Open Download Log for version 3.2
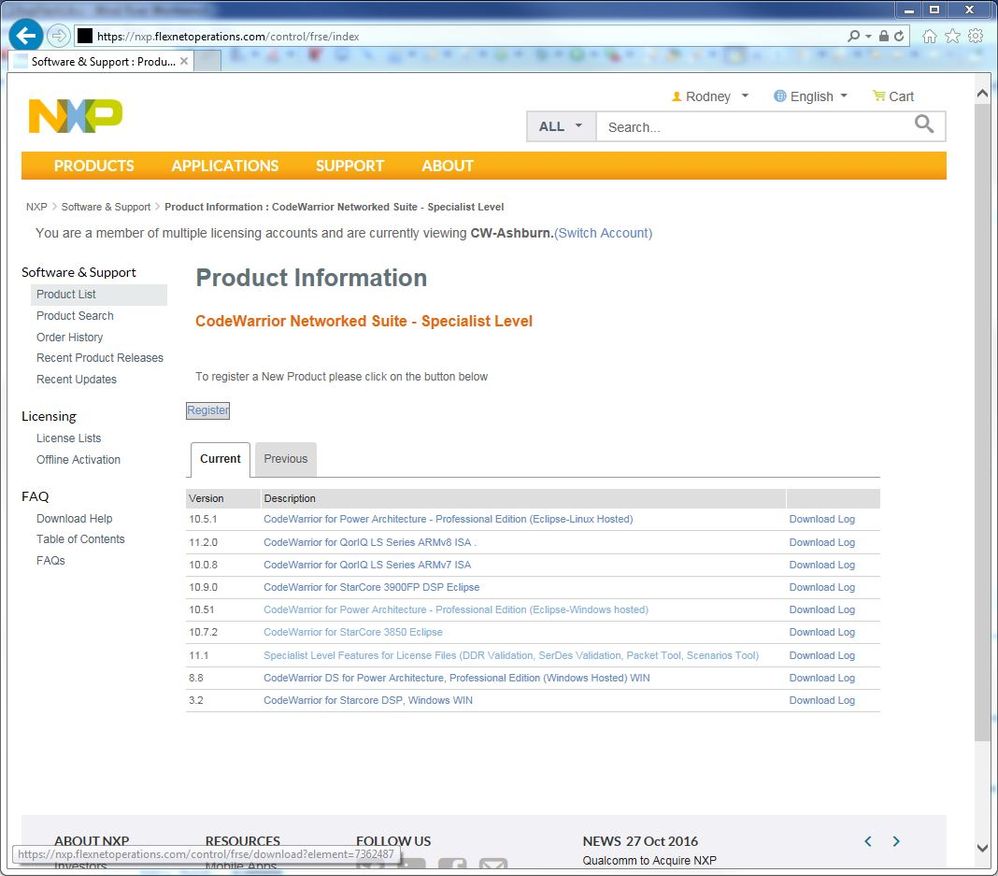The image size is (998, 876). (x=822, y=700)
